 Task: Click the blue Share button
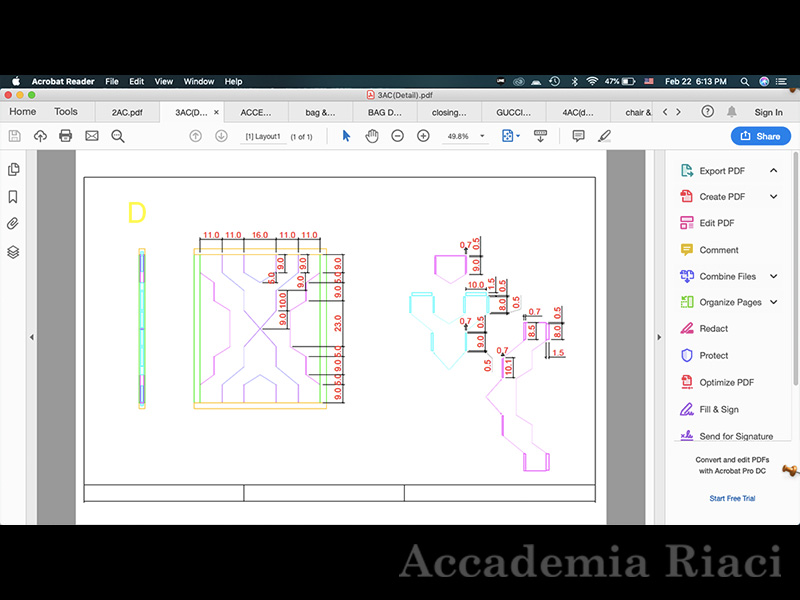[761, 136]
